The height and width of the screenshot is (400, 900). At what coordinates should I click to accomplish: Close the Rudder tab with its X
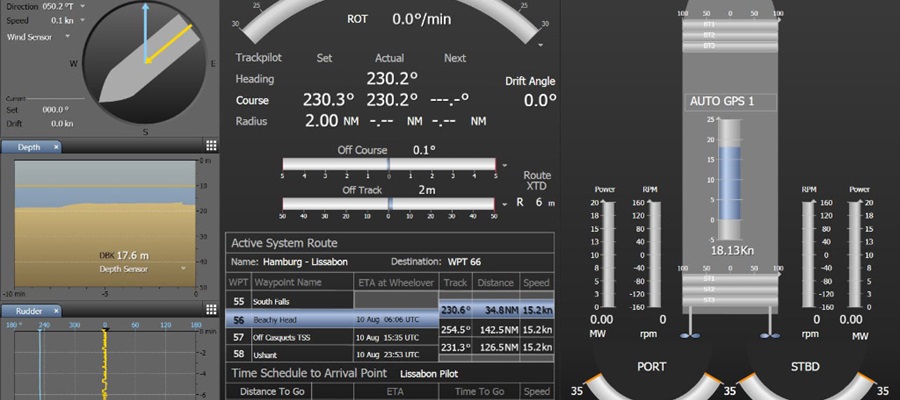pos(56,312)
